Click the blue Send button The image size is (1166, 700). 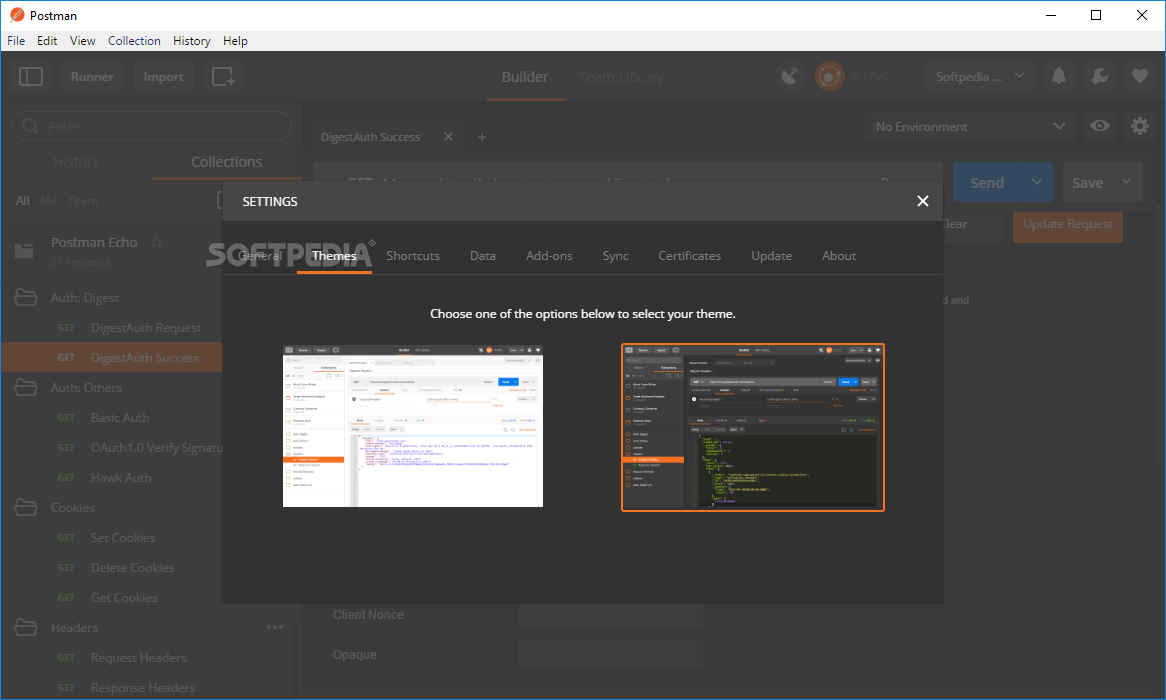tap(987, 182)
